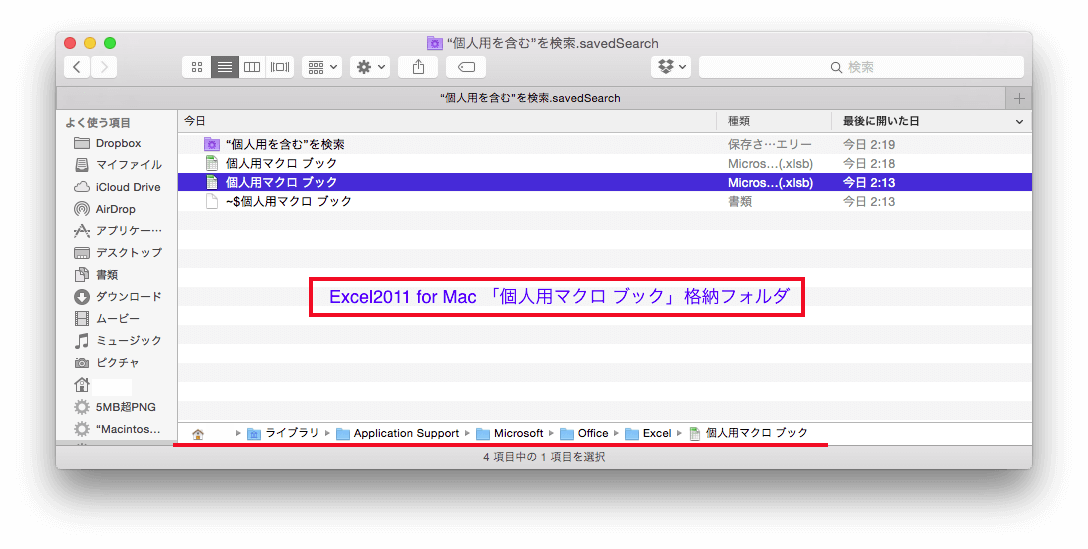This screenshot has height=549, width=1088.
Task: Click the 今日 2:19 date cell
Action: (x=869, y=144)
